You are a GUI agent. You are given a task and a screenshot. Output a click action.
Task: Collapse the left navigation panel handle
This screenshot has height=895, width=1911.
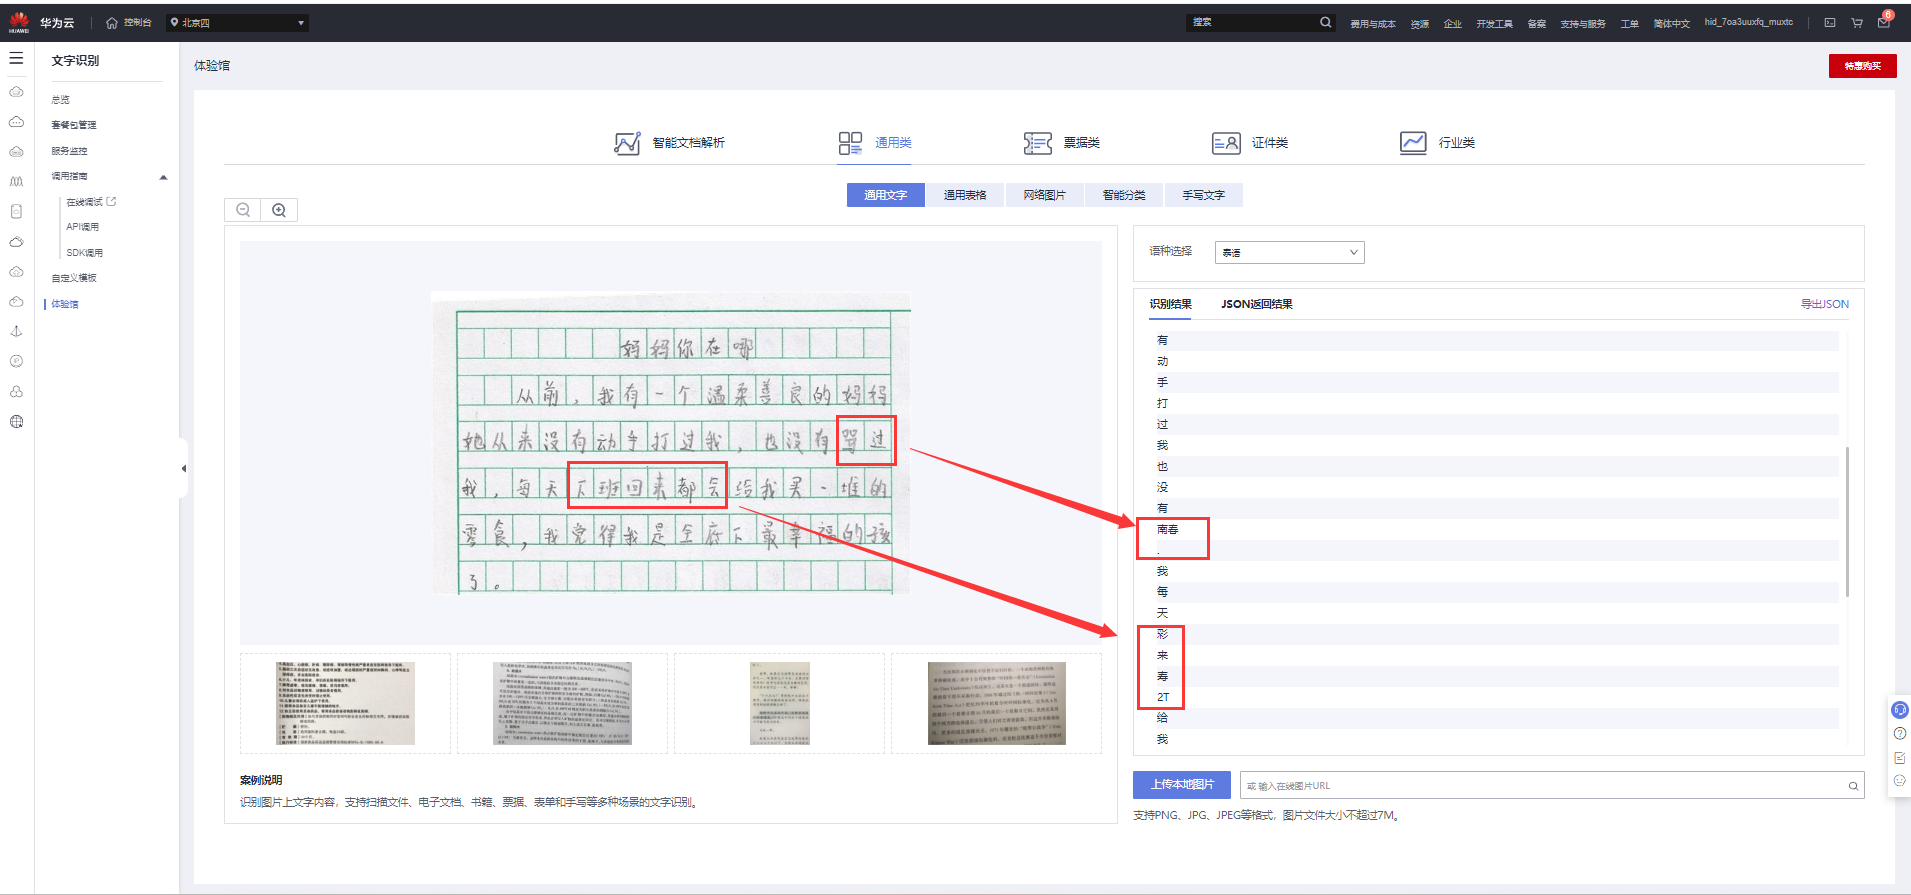pyautogui.click(x=183, y=468)
